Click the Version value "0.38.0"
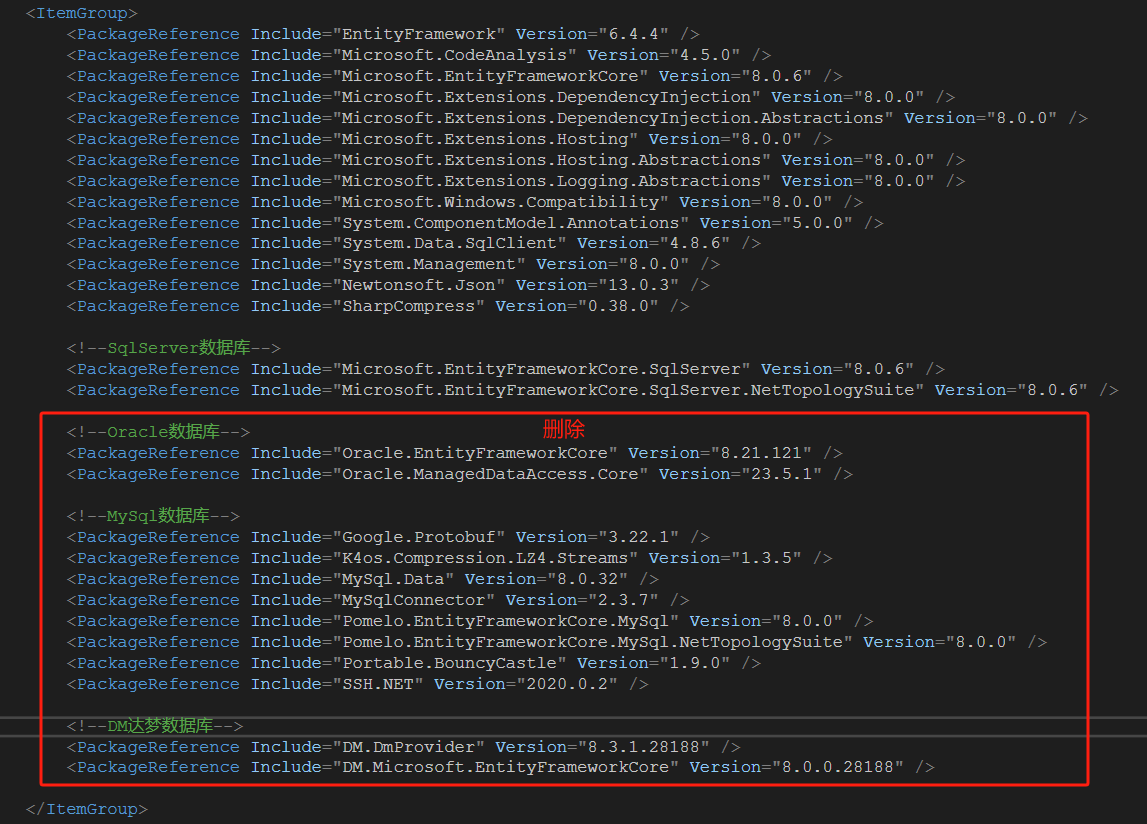 point(618,307)
